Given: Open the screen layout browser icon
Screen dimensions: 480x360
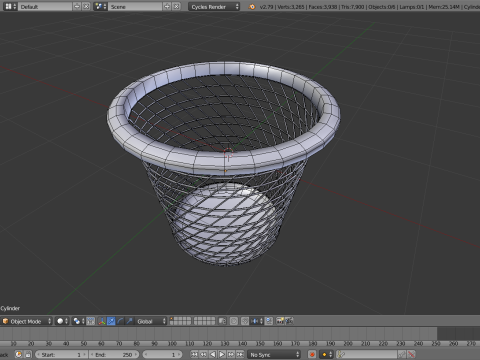Looking at the screenshot, I should [x=10, y=6].
